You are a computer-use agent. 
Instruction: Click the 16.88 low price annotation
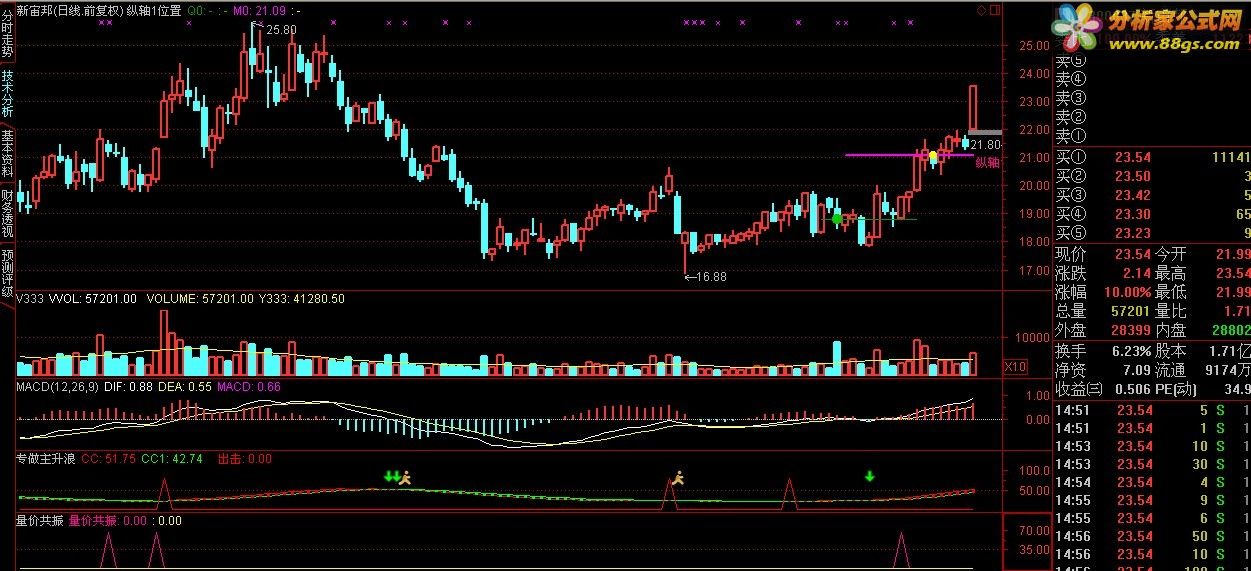(x=705, y=277)
